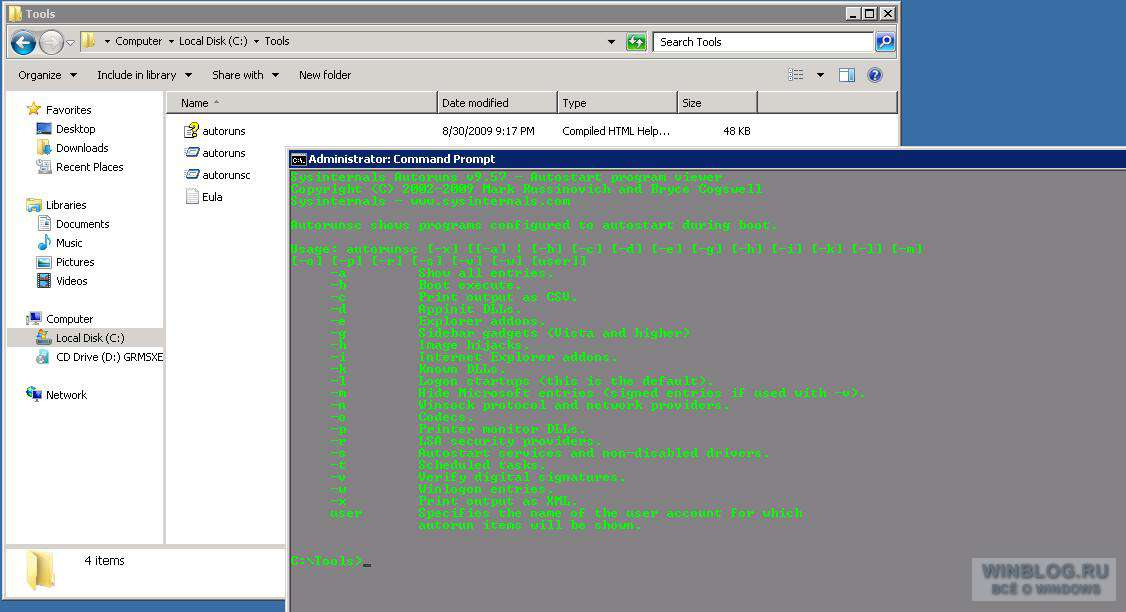Click the 48 KB size cell

click(x=736, y=131)
